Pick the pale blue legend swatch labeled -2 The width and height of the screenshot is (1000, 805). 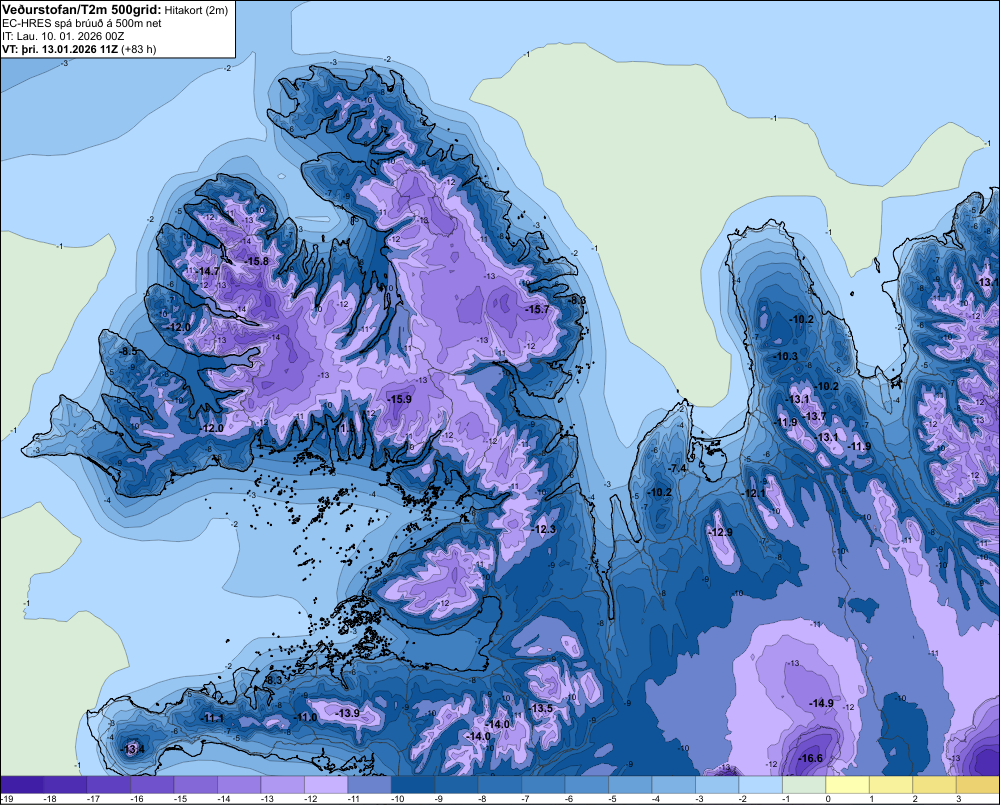760,785
